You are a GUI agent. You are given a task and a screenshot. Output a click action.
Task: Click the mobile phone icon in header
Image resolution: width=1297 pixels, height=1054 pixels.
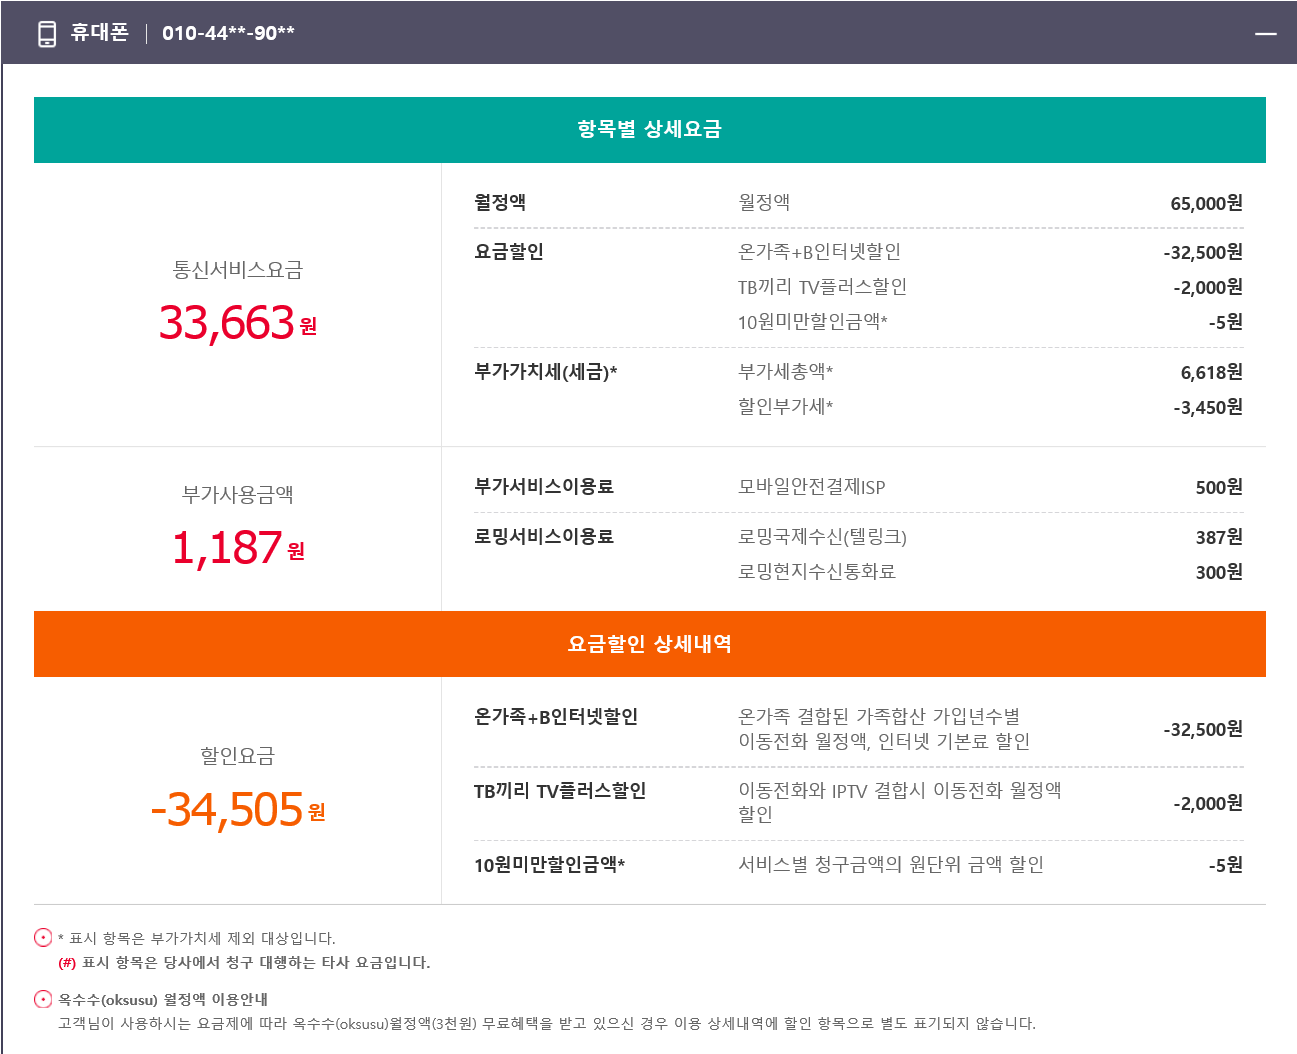click(x=47, y=34)
